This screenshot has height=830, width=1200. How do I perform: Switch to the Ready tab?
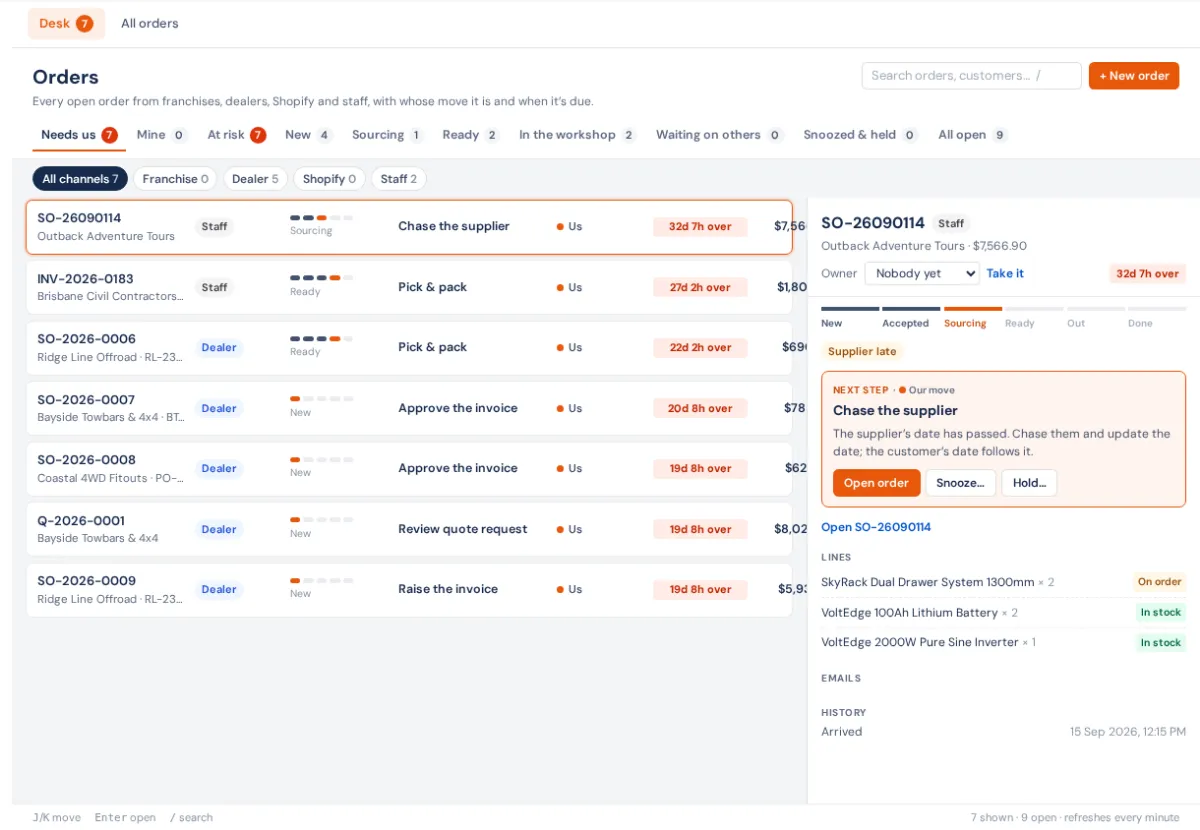[470, 135]
